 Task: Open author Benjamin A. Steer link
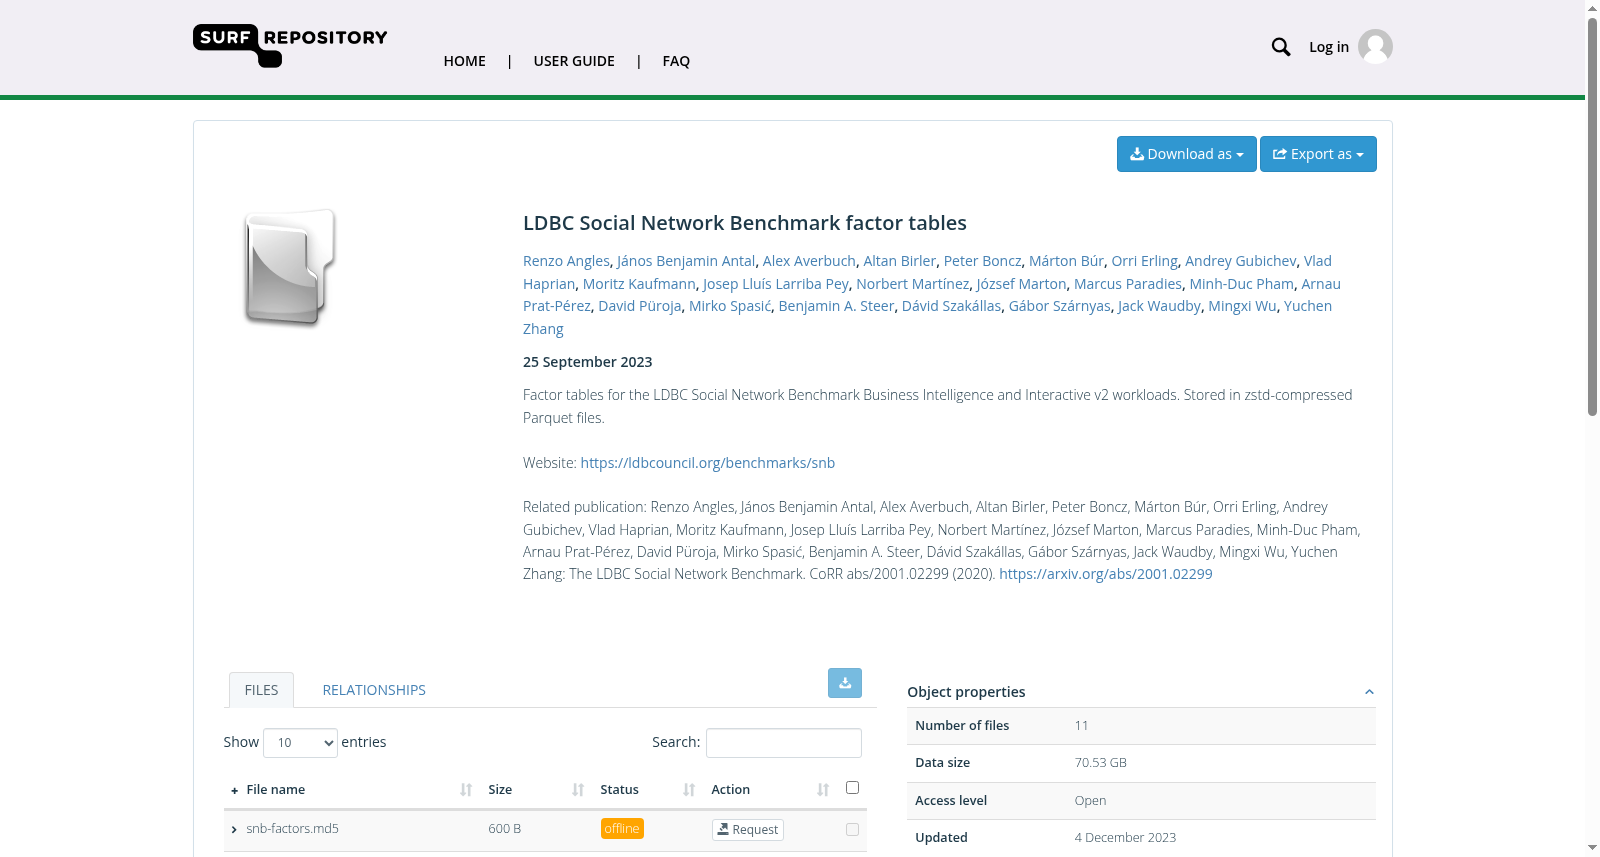coord(837,306)
